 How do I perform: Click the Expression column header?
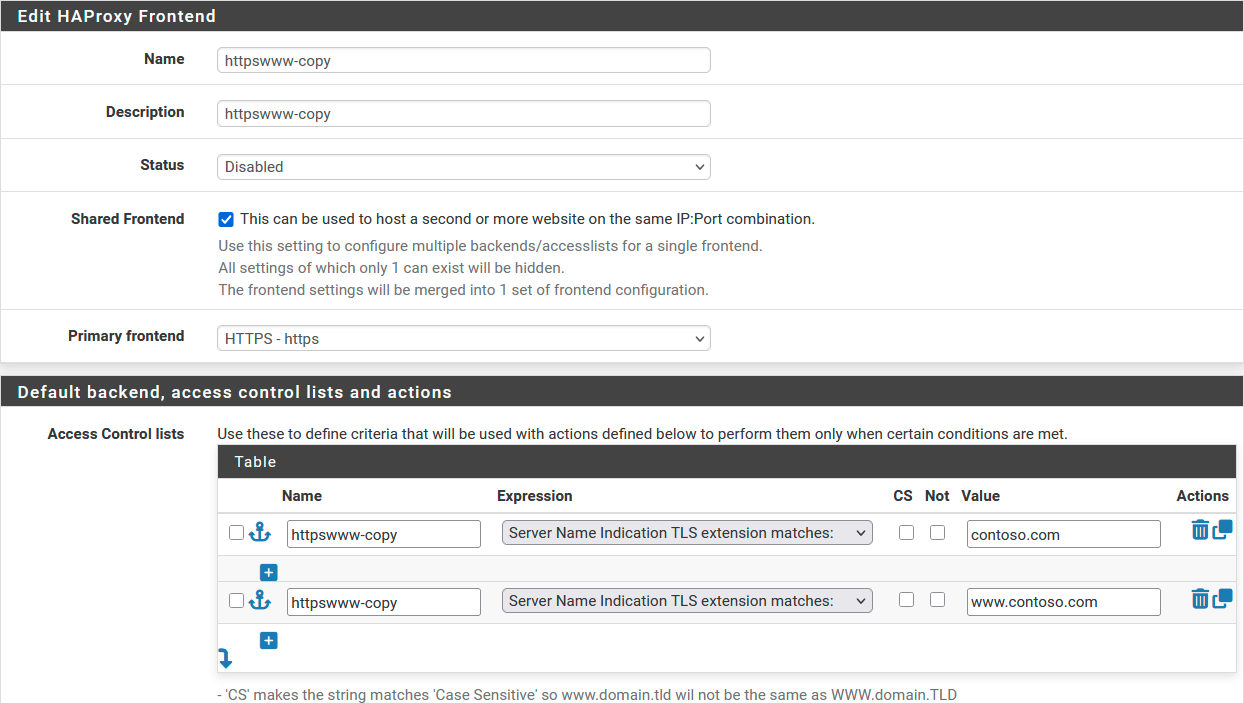[x=535, y=496]
